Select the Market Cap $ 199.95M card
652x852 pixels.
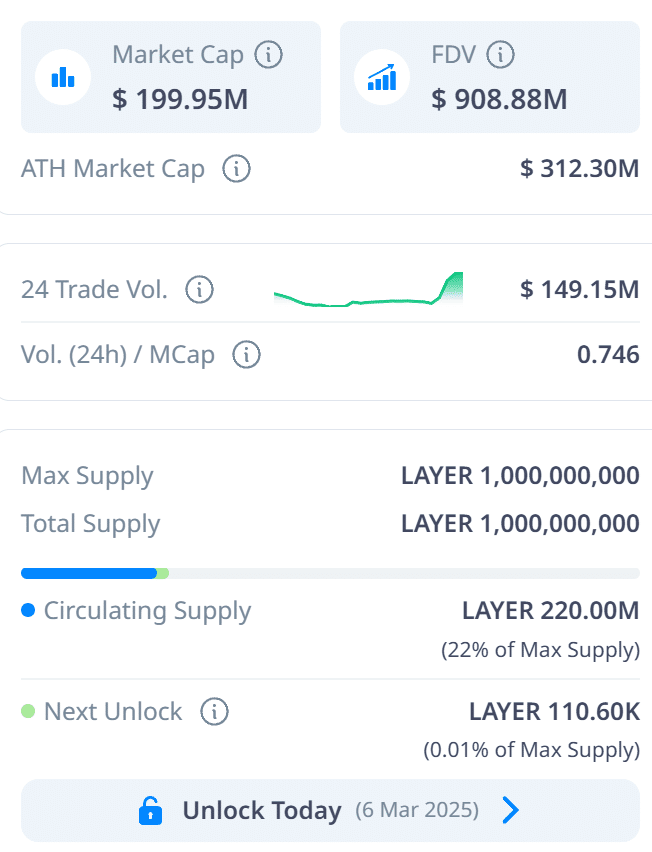[x=171, y=77]
